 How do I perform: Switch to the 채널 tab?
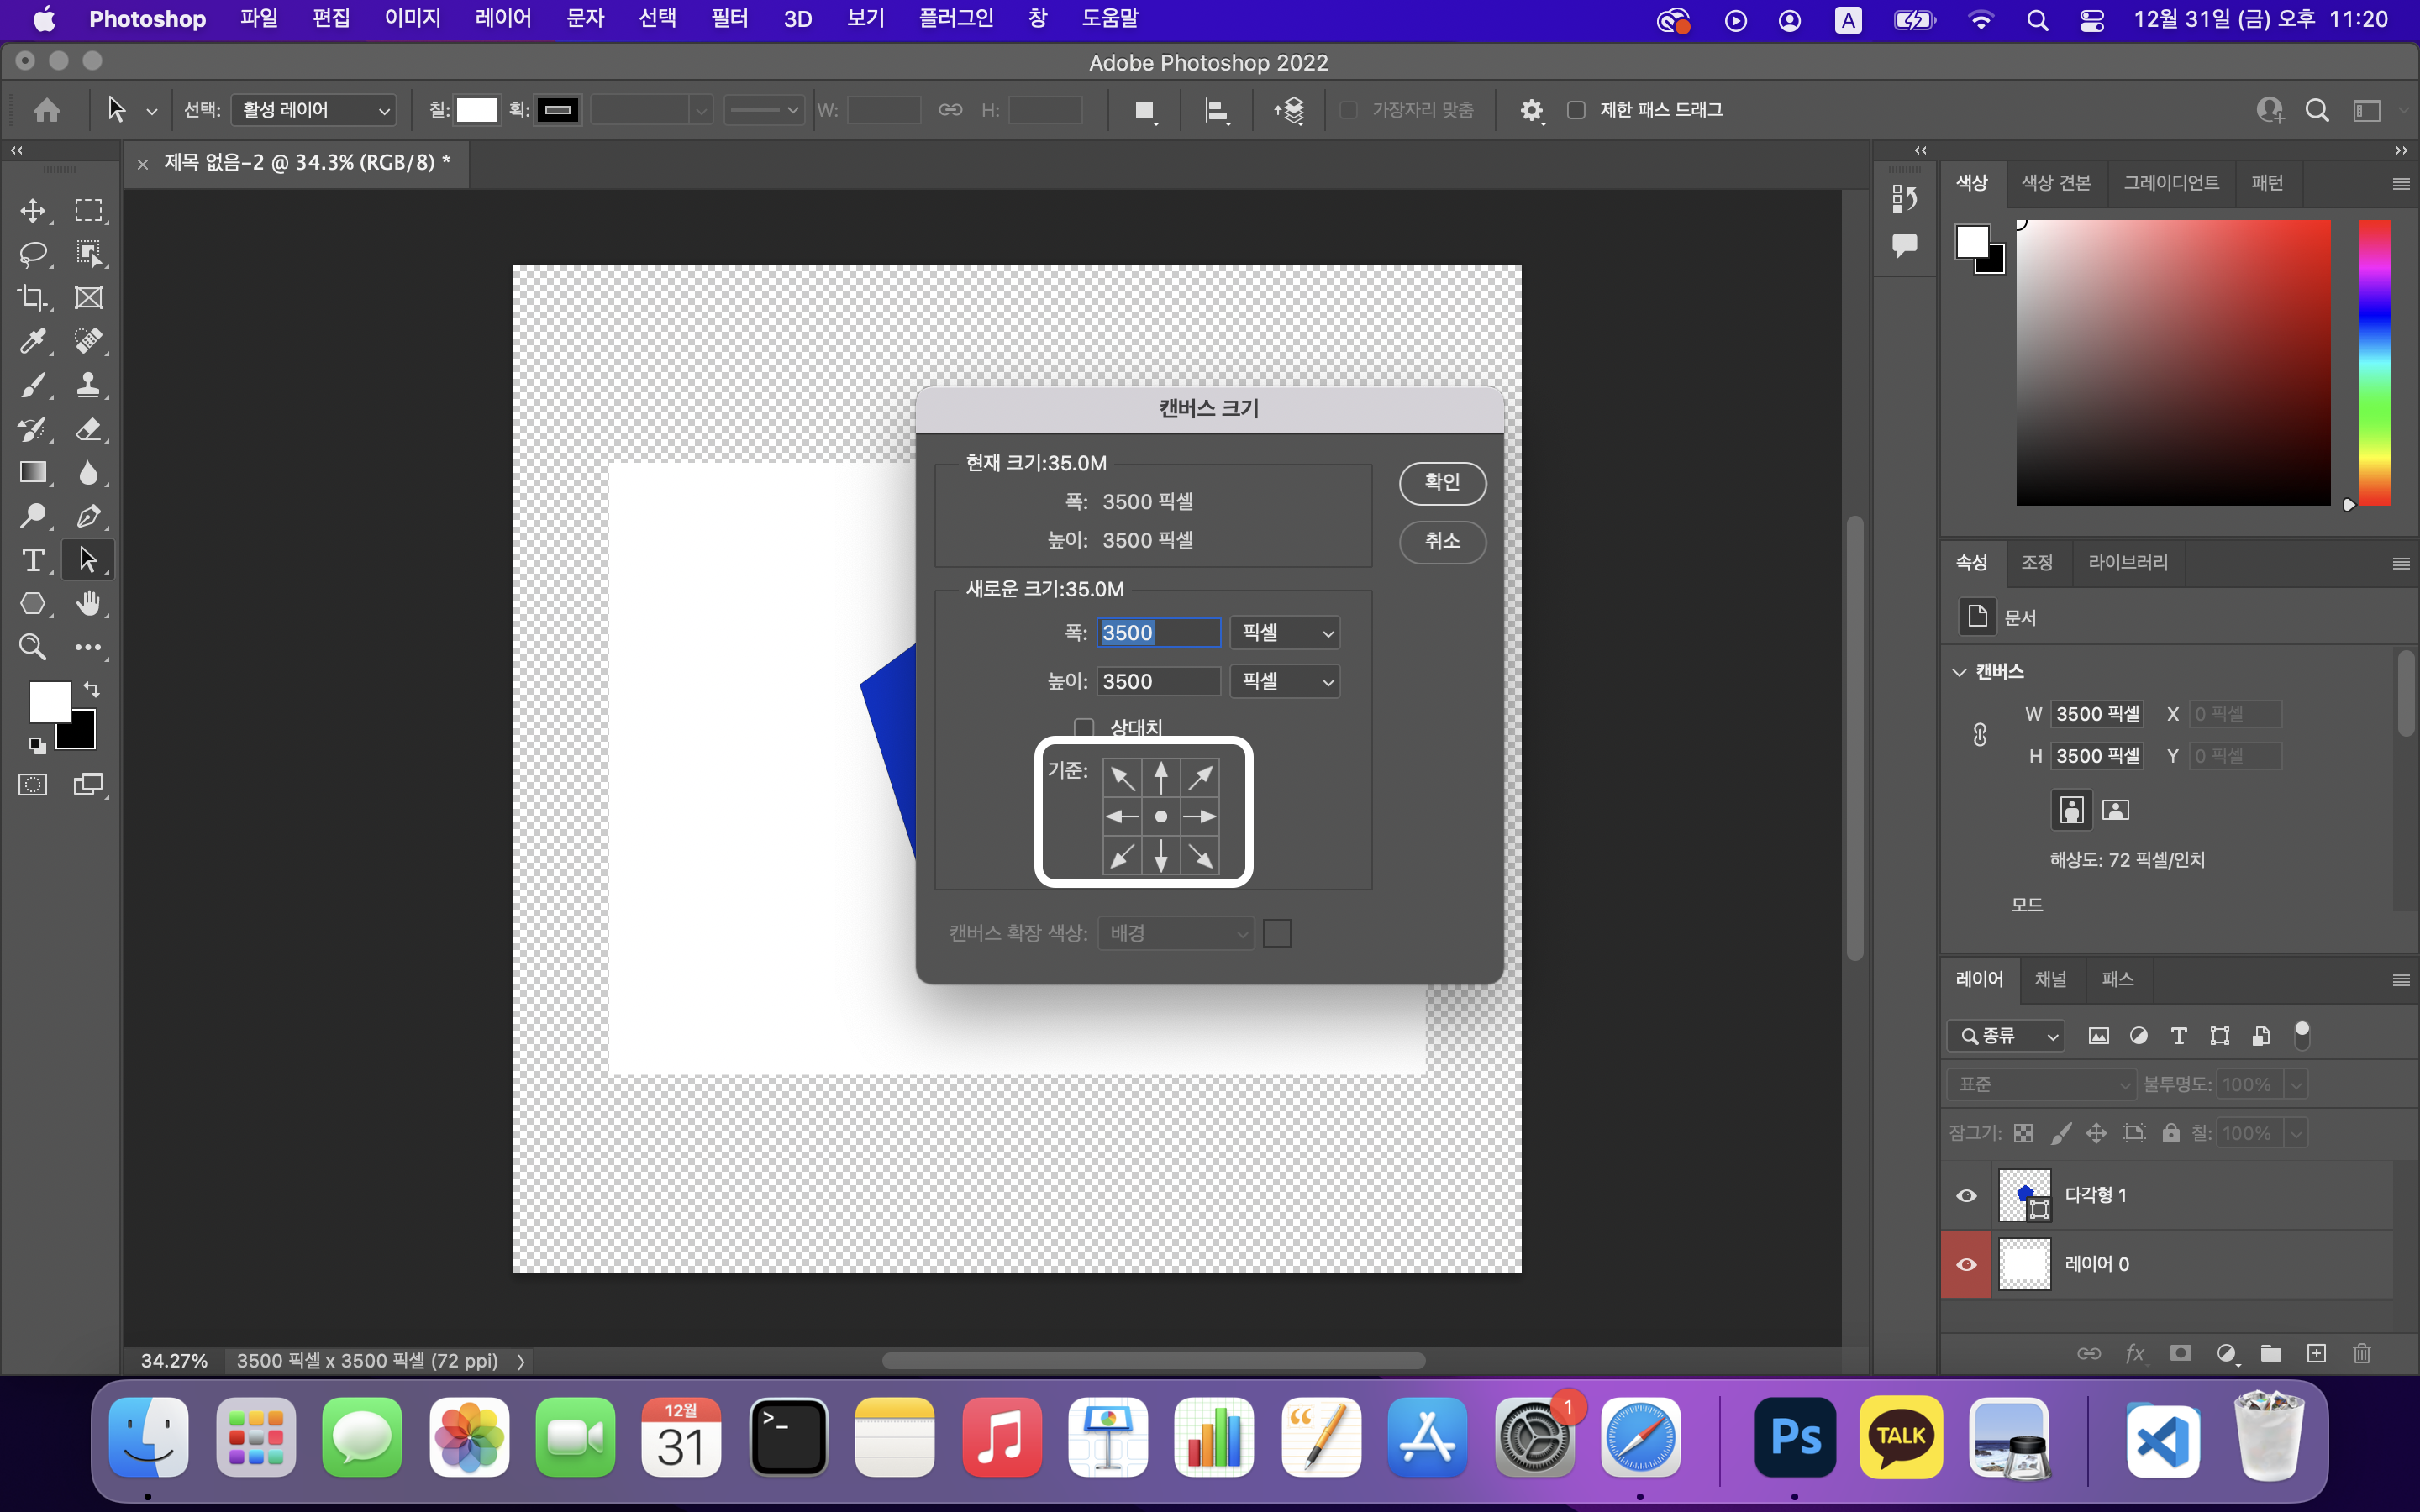[2050, 979]
